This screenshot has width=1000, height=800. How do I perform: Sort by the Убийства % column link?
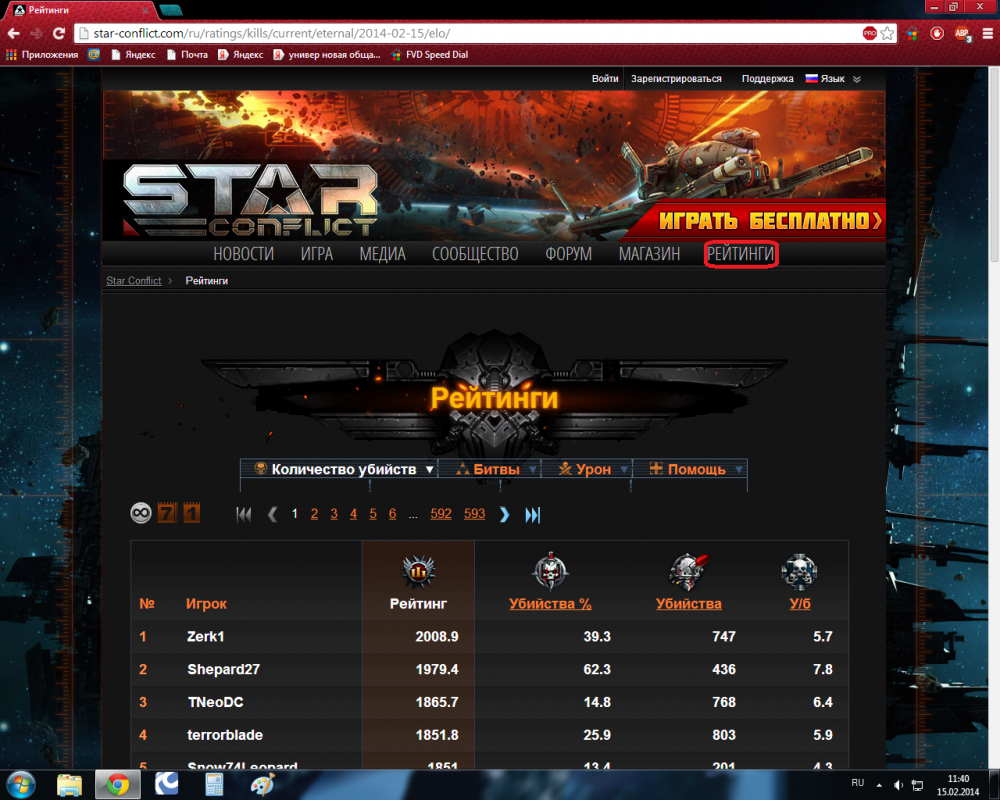click(x=550, y=604)
